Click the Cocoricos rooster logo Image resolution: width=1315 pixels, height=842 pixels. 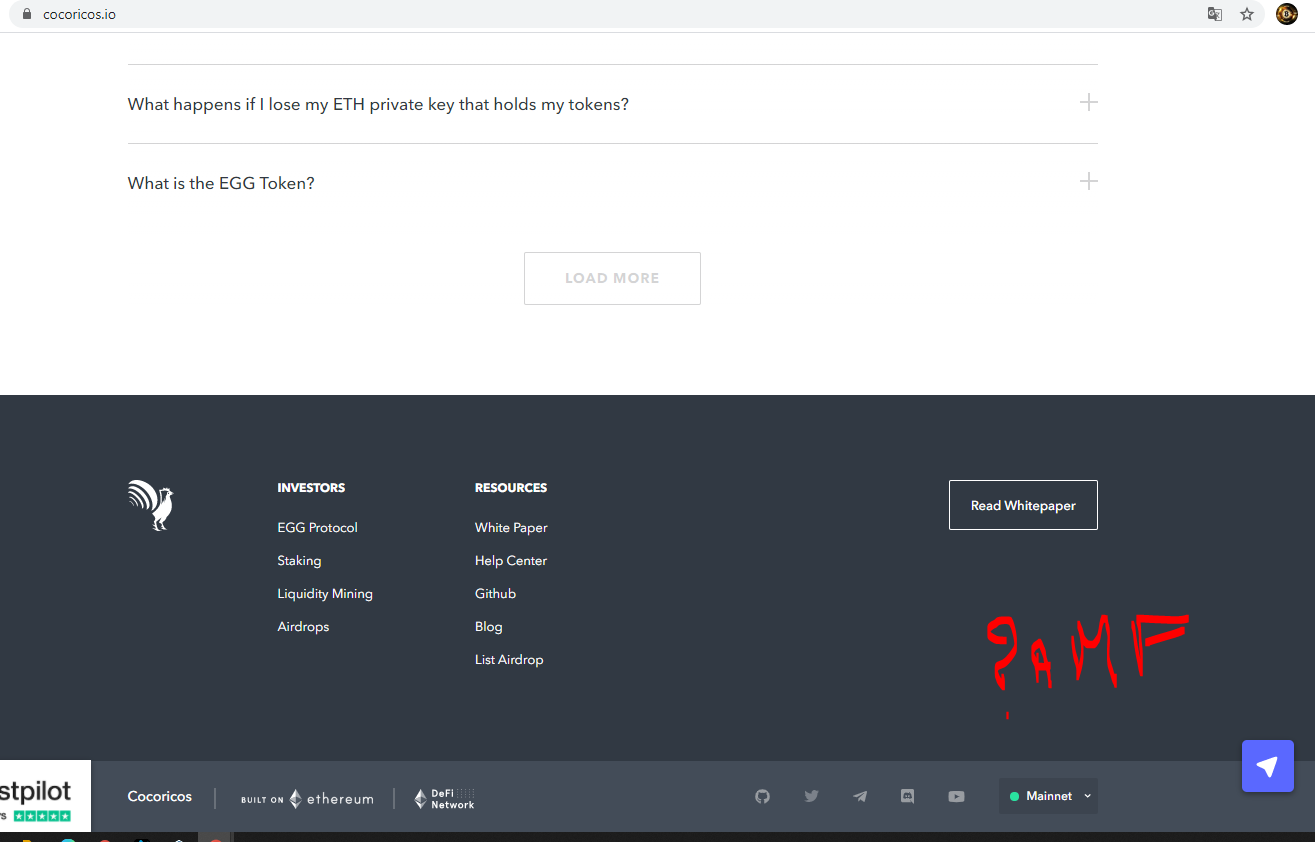click(151, 505)
